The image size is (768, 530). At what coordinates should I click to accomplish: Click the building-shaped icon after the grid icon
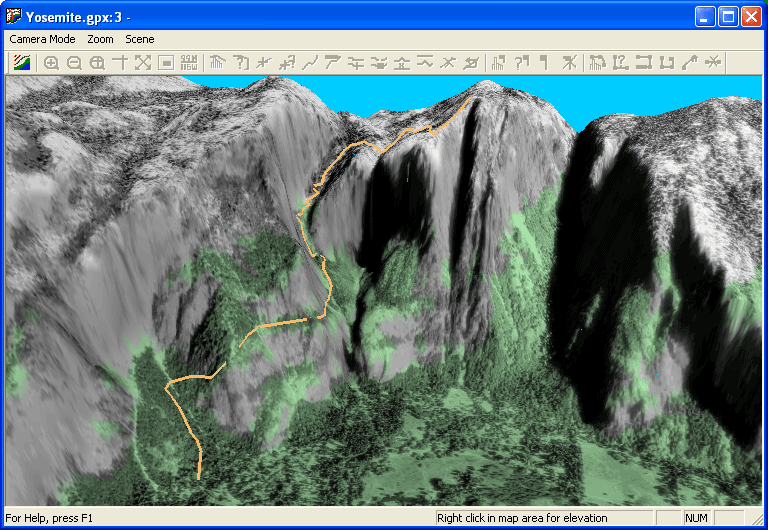pyautogui.click(x=217, y=62)
